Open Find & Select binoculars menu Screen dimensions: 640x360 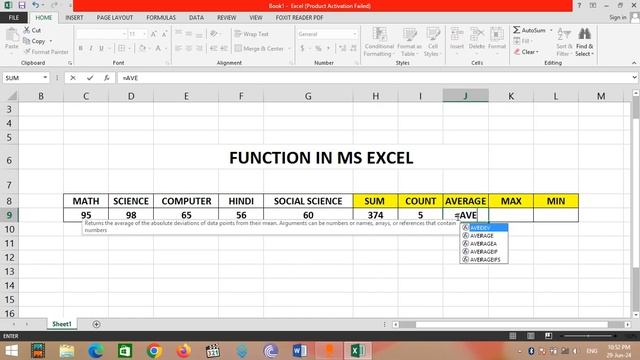(x=584, y=42)
